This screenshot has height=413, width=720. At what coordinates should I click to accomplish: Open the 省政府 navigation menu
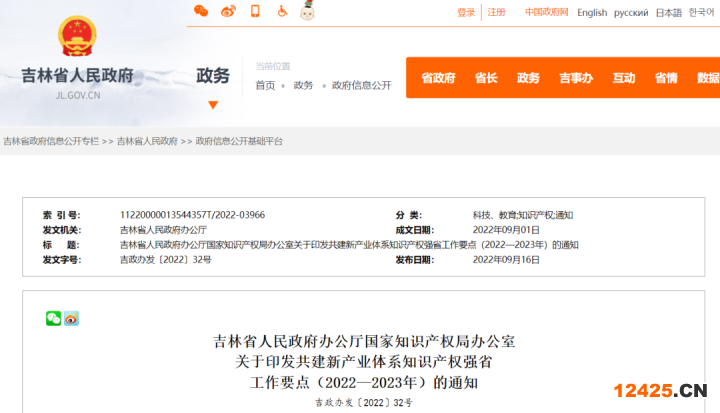coord(438,78)
